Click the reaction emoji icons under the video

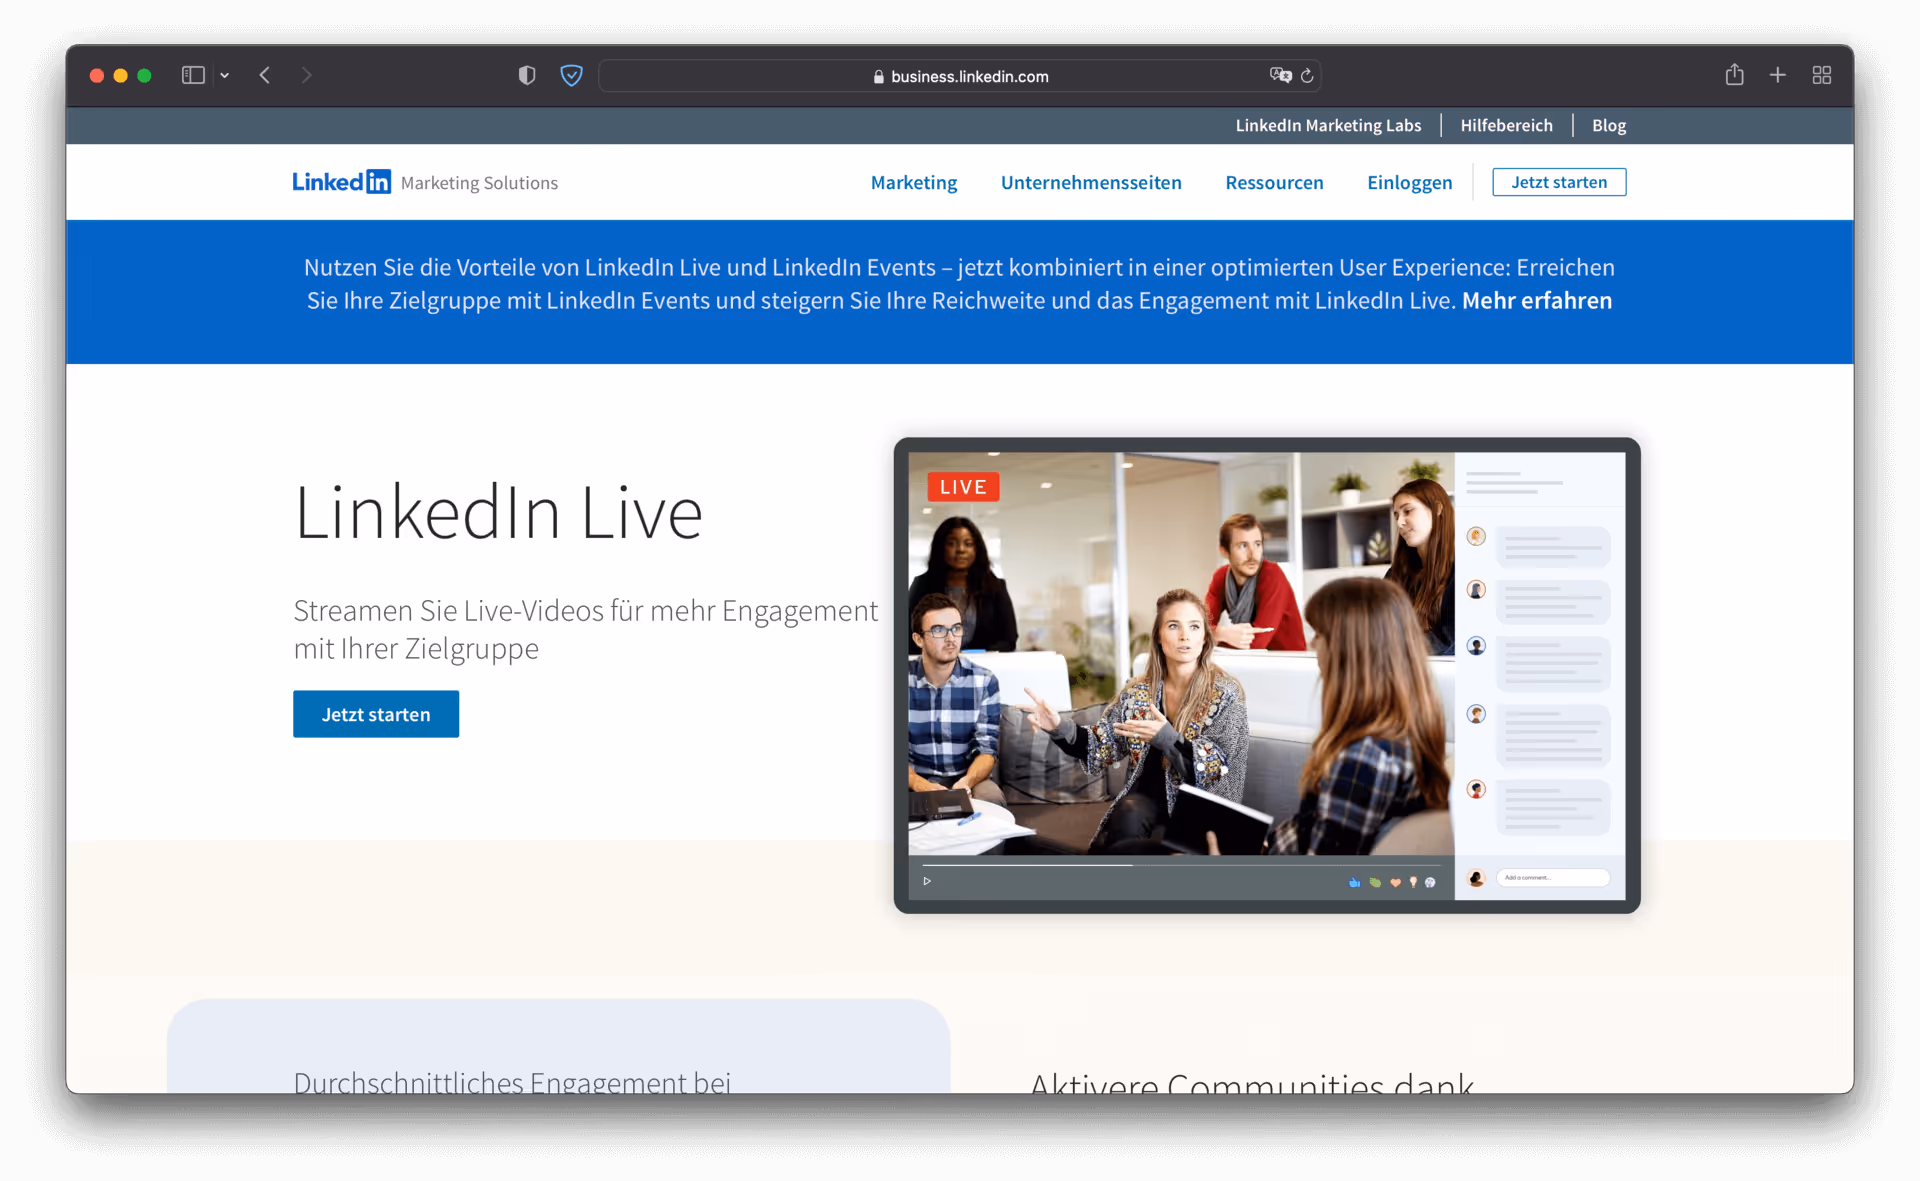click(x=1392, y=882)
